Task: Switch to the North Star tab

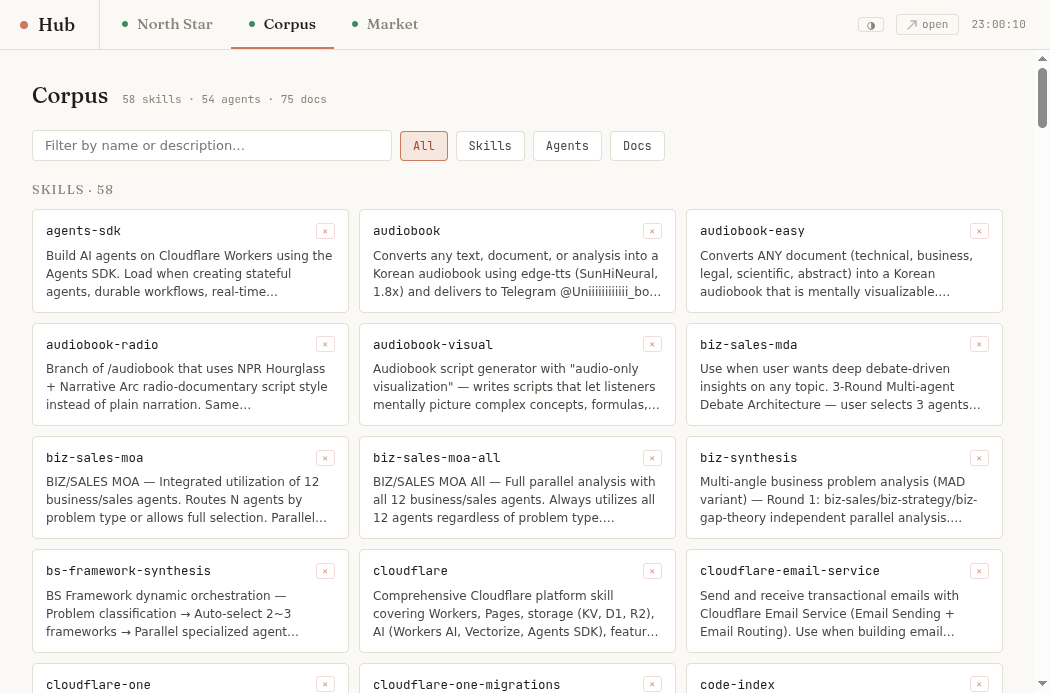Action: click(167, 24)
